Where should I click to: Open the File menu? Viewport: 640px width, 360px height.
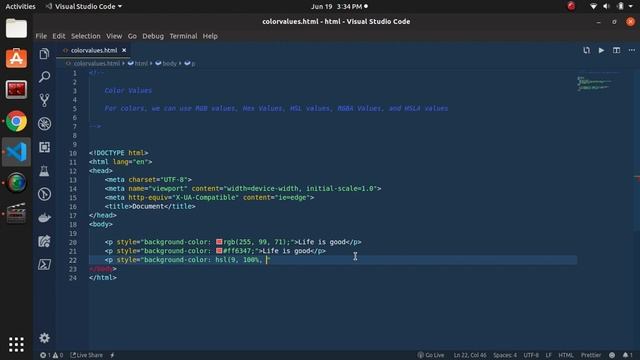(x=41, y=36)
